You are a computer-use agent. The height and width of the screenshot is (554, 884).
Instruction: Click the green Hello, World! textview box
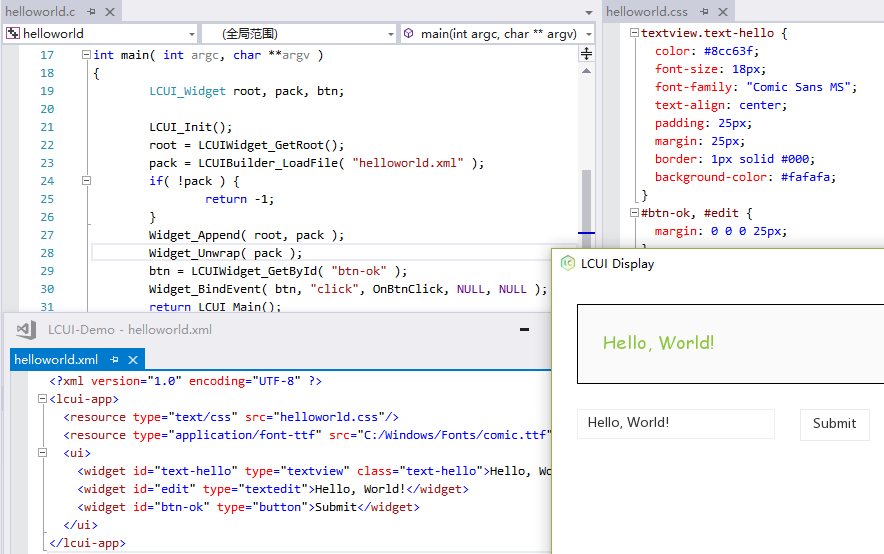pos(730,344)
